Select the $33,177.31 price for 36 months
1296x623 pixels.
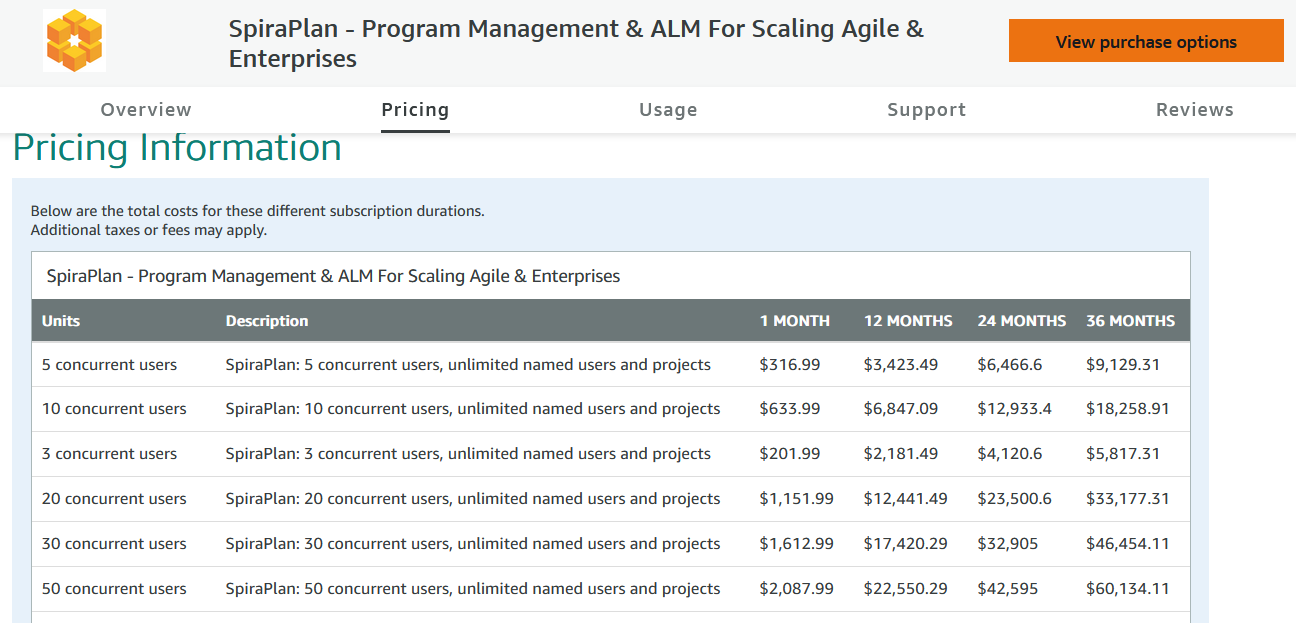click(1127, 499)
